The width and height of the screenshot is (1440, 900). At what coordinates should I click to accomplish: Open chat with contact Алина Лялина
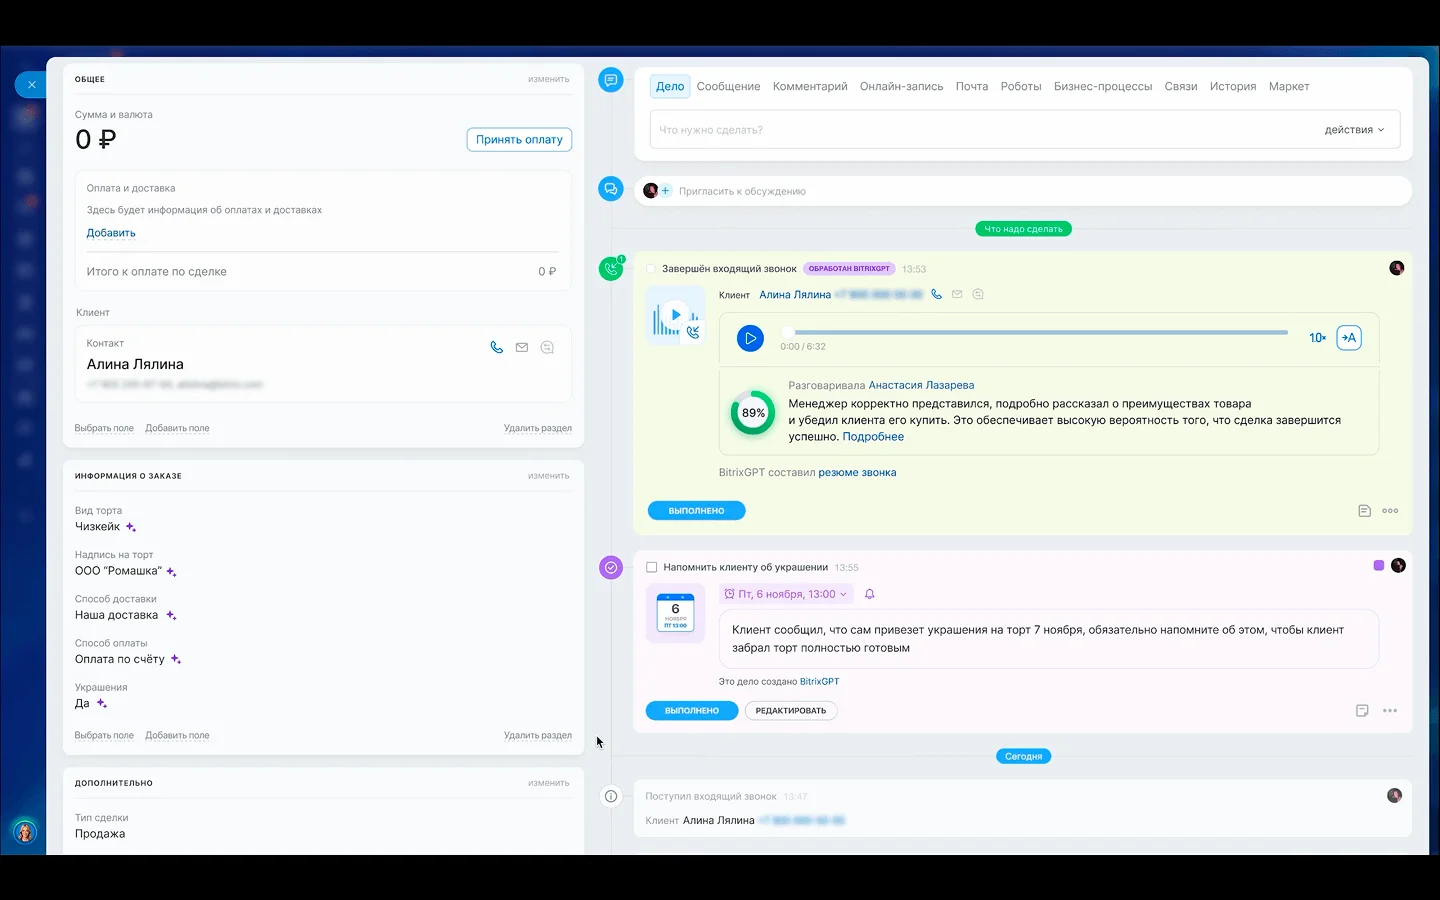pyautogui.click(x=547, y=348)
